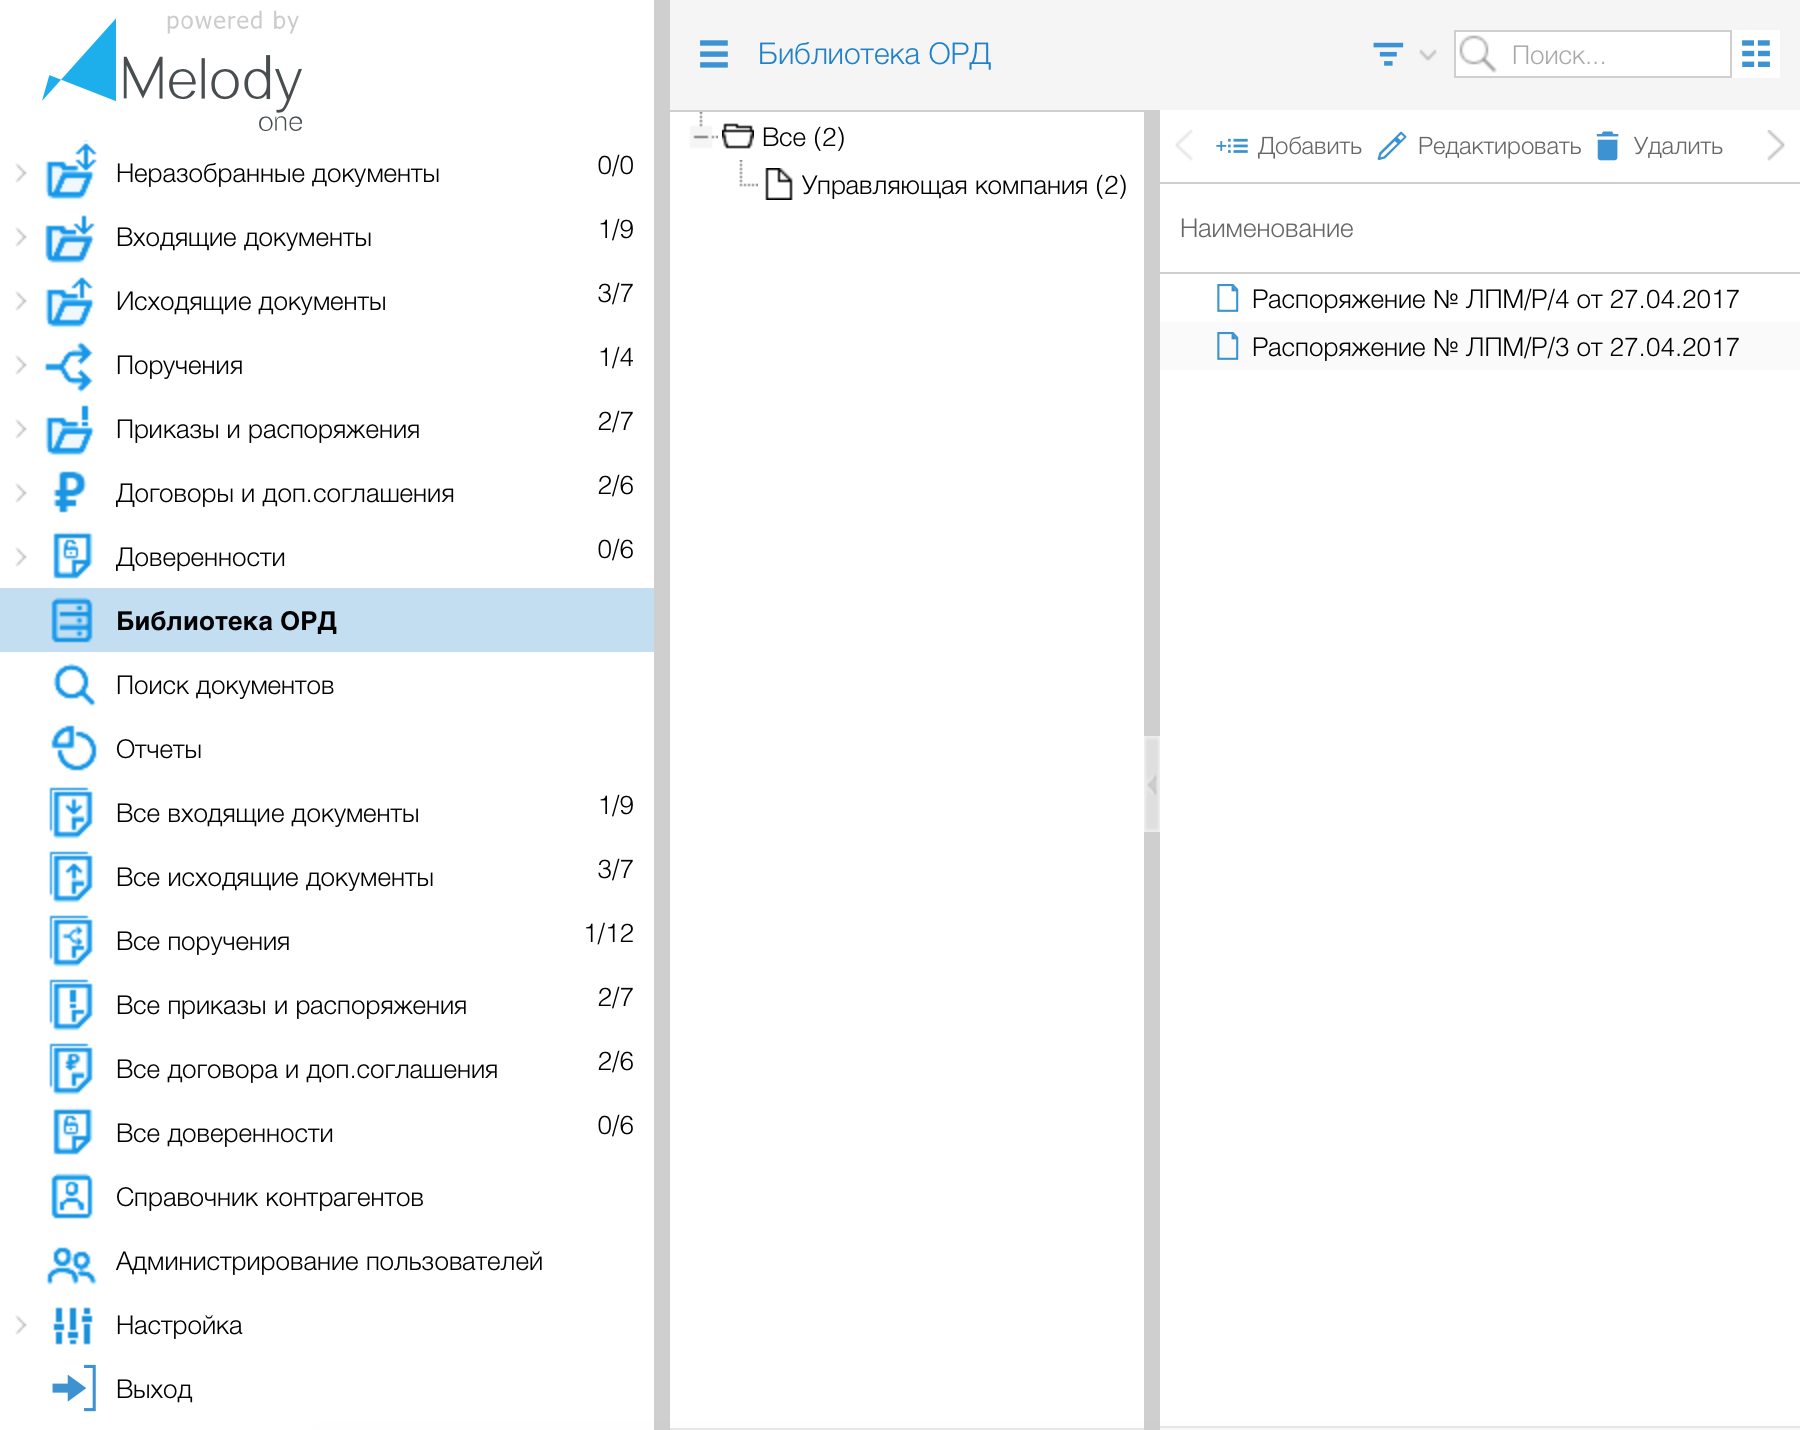Expand the Настройка menu chevron

21,1325
